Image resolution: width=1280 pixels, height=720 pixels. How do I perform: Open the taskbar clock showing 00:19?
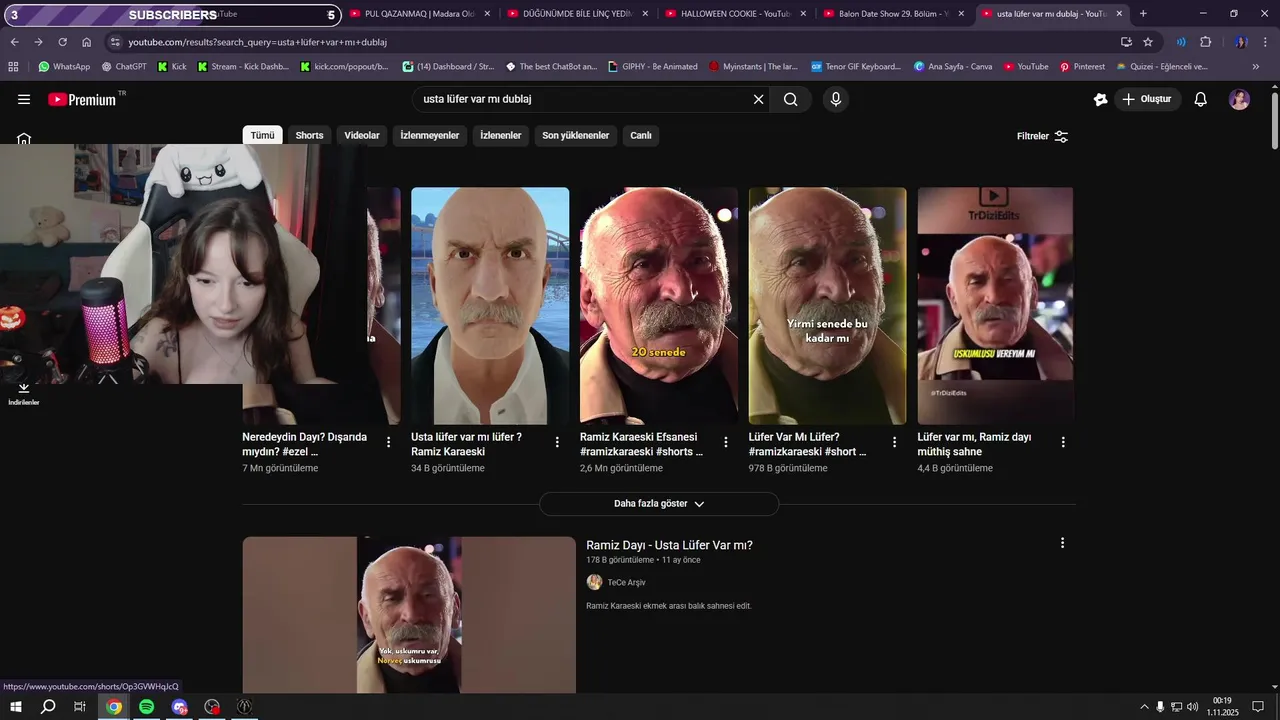[x=1222, y=706]
